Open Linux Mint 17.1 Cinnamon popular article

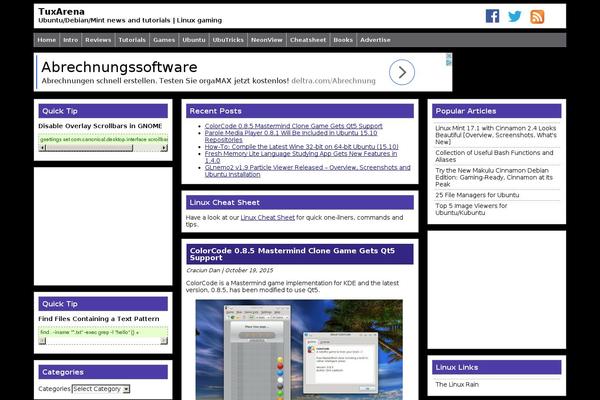click(x=496, y=135)
